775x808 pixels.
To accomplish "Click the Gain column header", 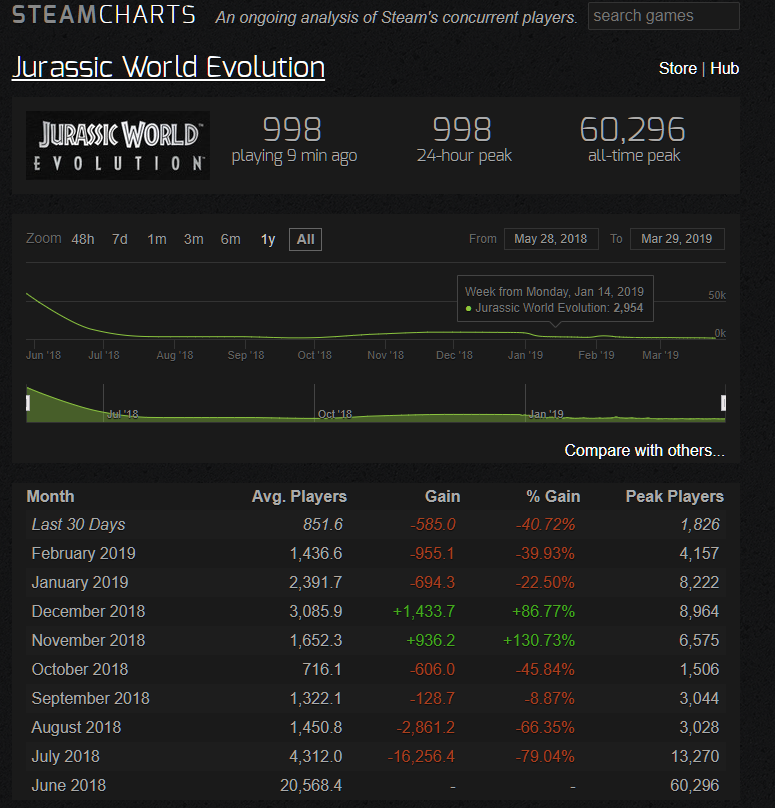I will pyautogui.click(x=442, y=496).
